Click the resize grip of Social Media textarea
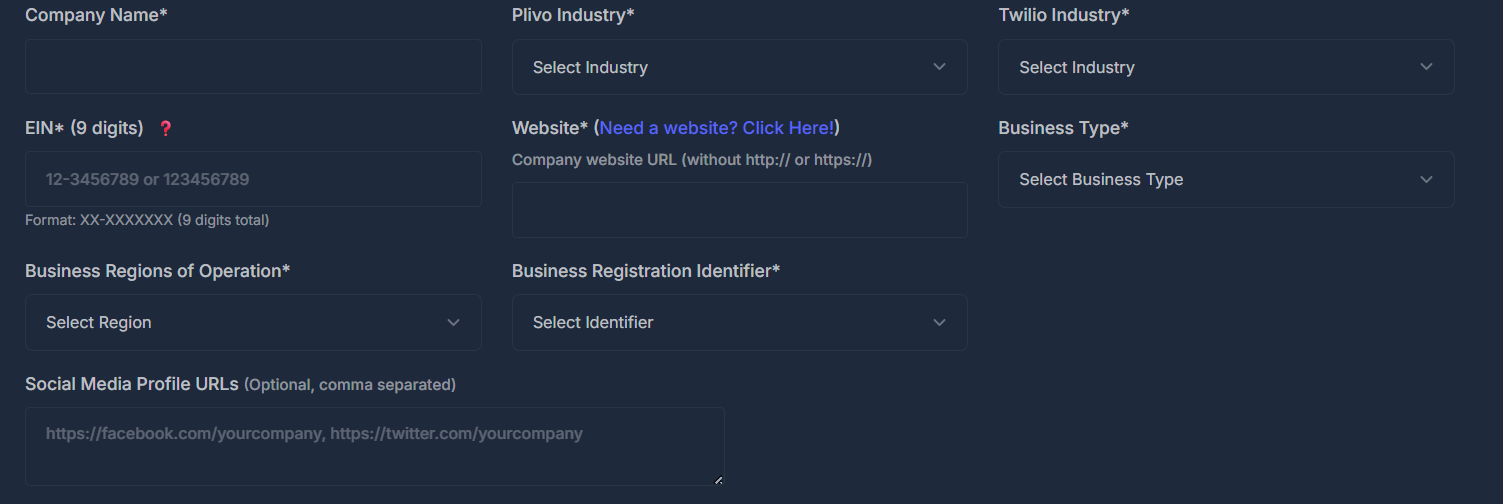 718,479
